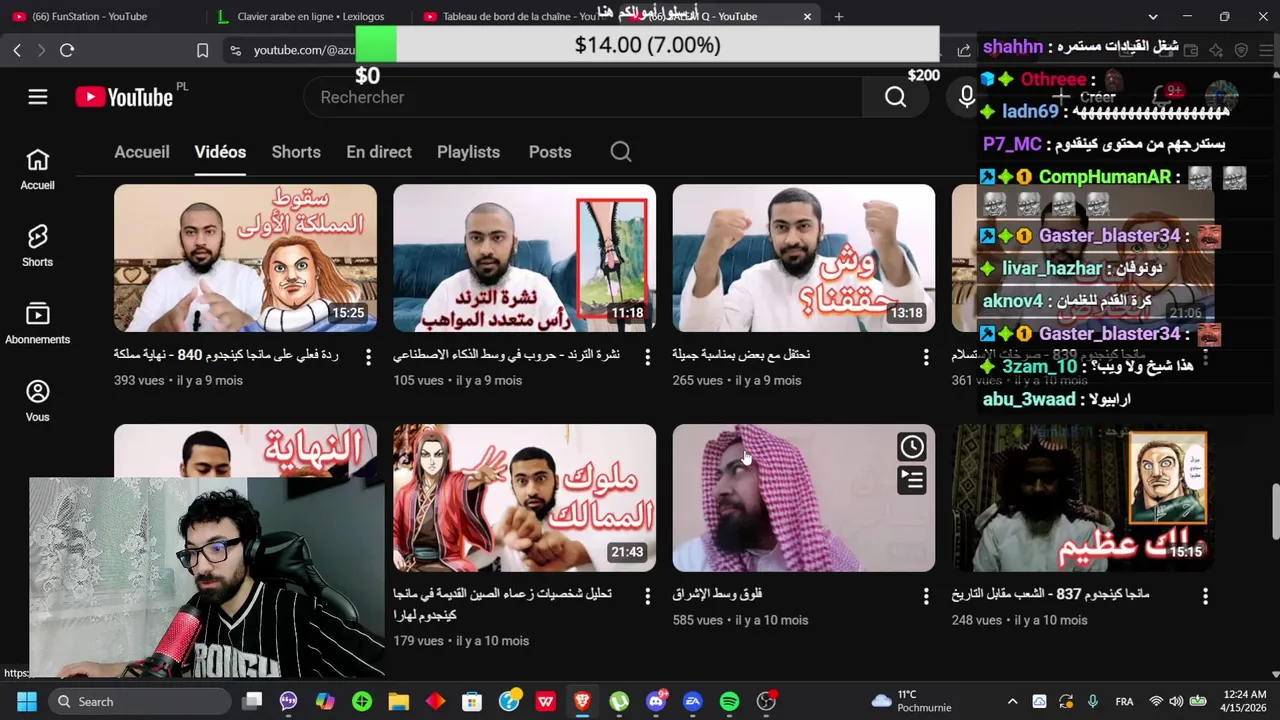The height and width of the screenshot is (720, 1280).
Task: Close the active YouTube tab
Action: 807,16
